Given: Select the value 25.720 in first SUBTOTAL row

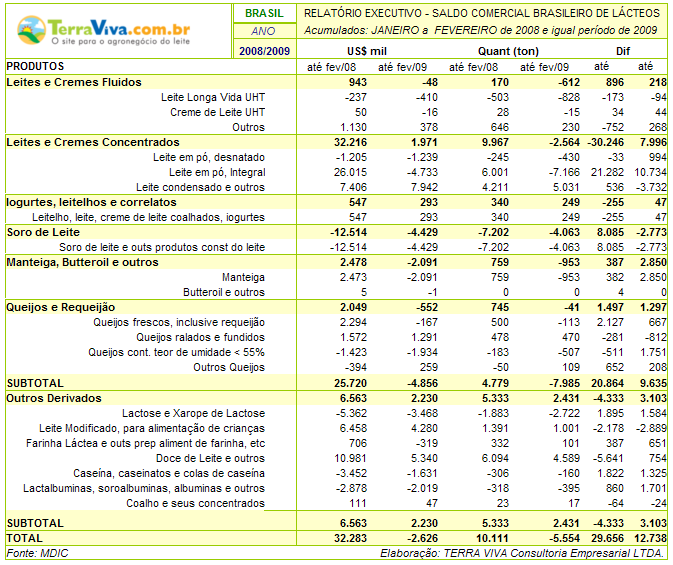Looking at the screenshot, I should (x=350, y=383).
